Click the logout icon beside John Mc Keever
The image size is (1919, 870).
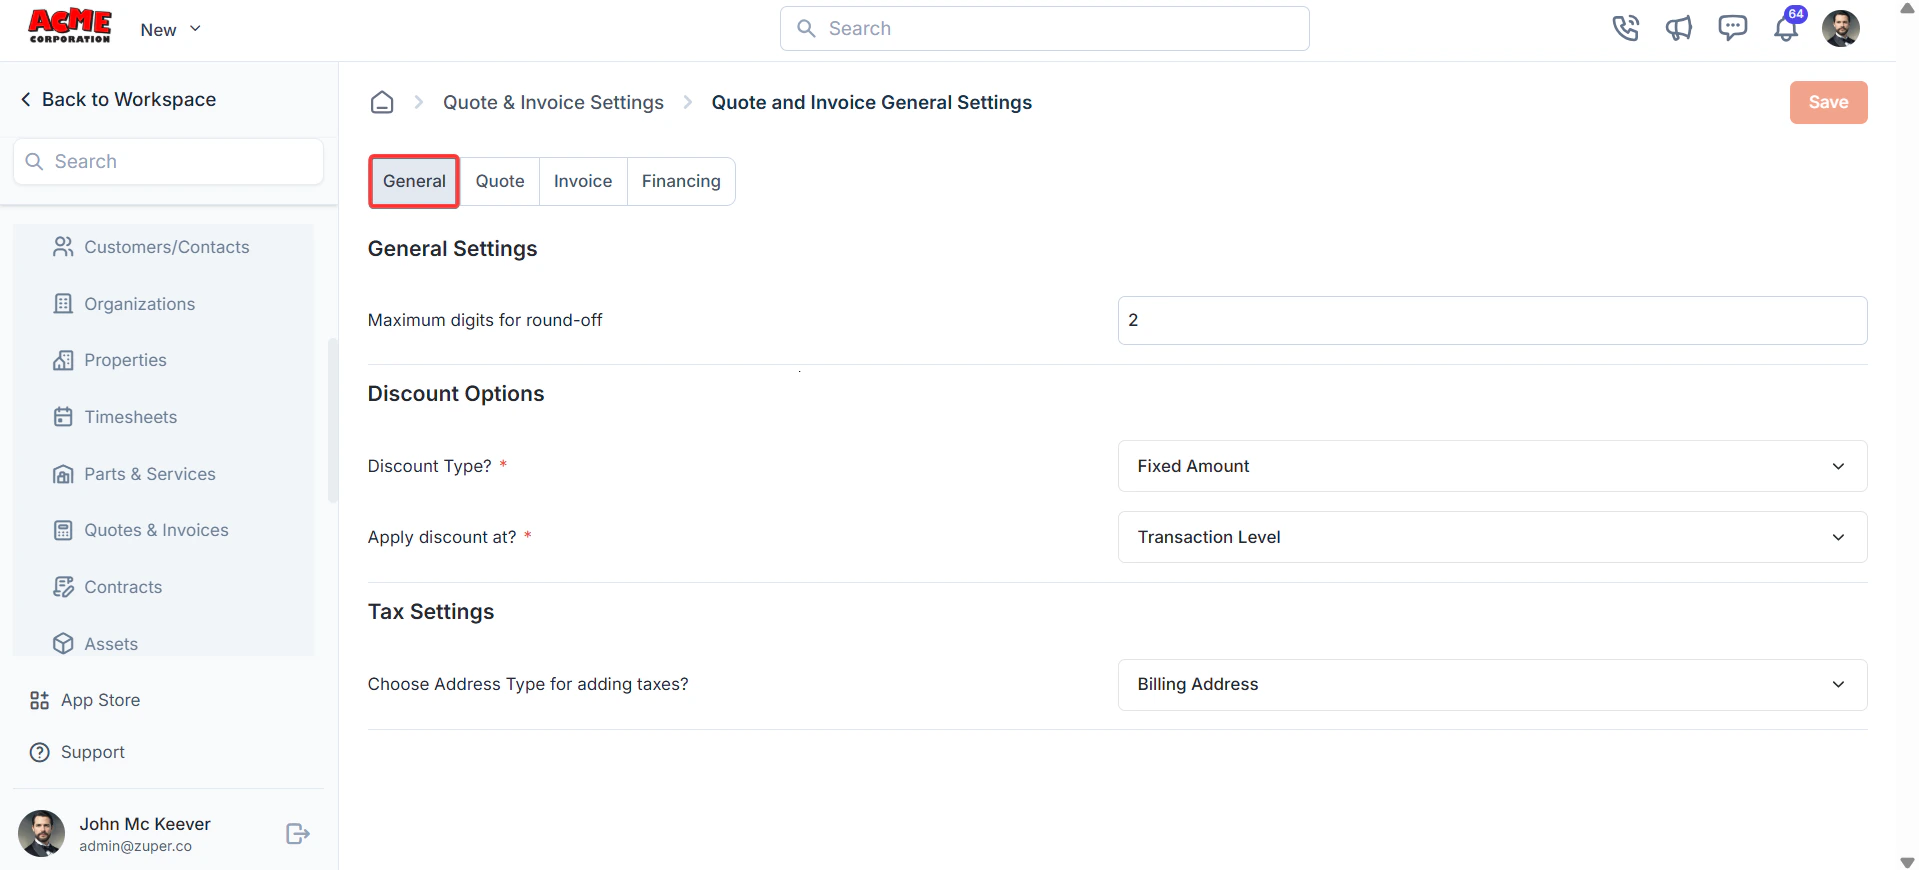click(297, 834)
